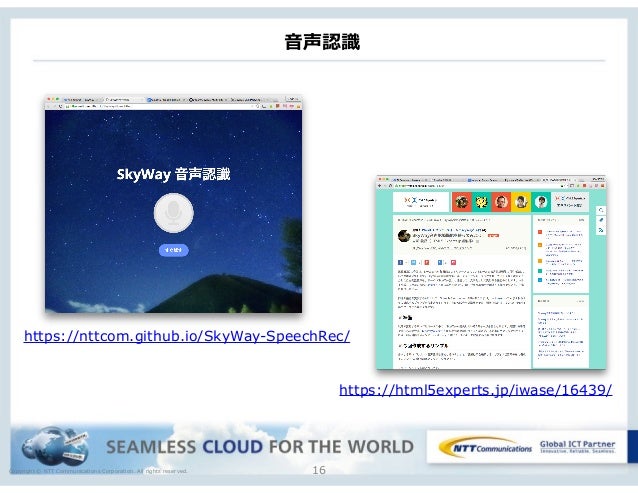Click Twitter share icon in article
The height and width of the screenshot is (493, 638).
413,263
